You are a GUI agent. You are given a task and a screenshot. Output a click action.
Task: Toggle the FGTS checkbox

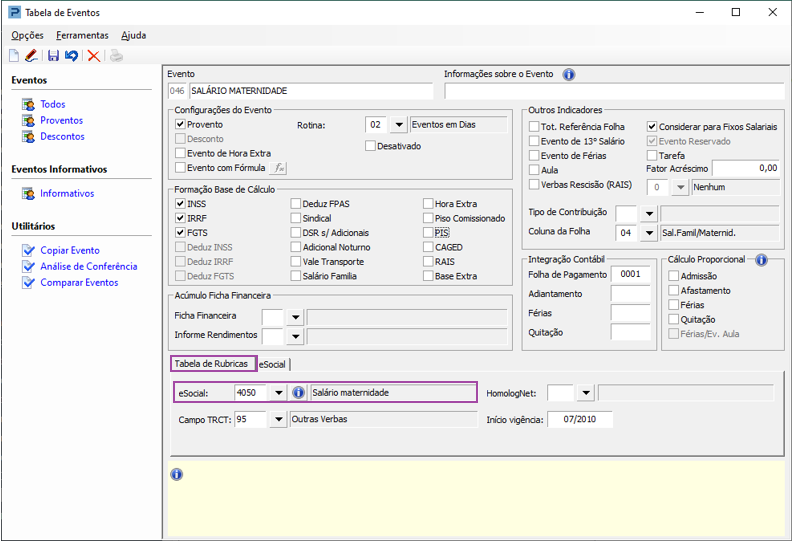(180, 233)
